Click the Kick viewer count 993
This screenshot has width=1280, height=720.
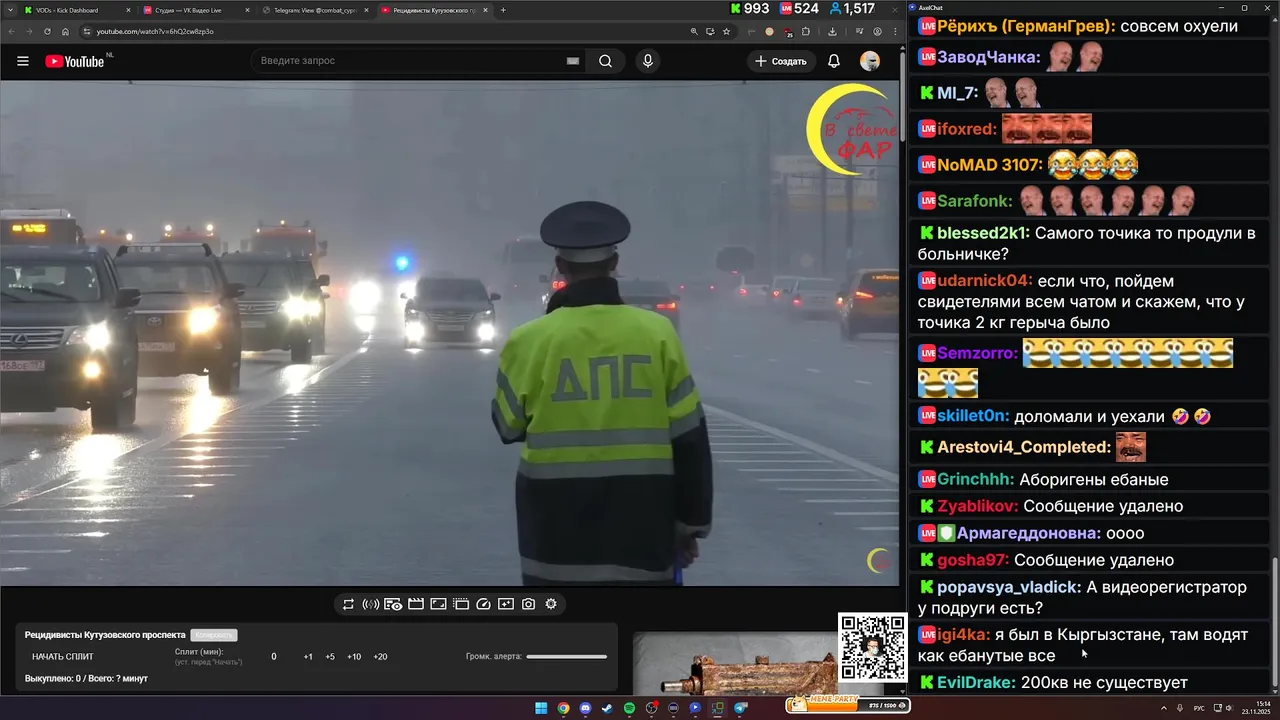point(749,9)
